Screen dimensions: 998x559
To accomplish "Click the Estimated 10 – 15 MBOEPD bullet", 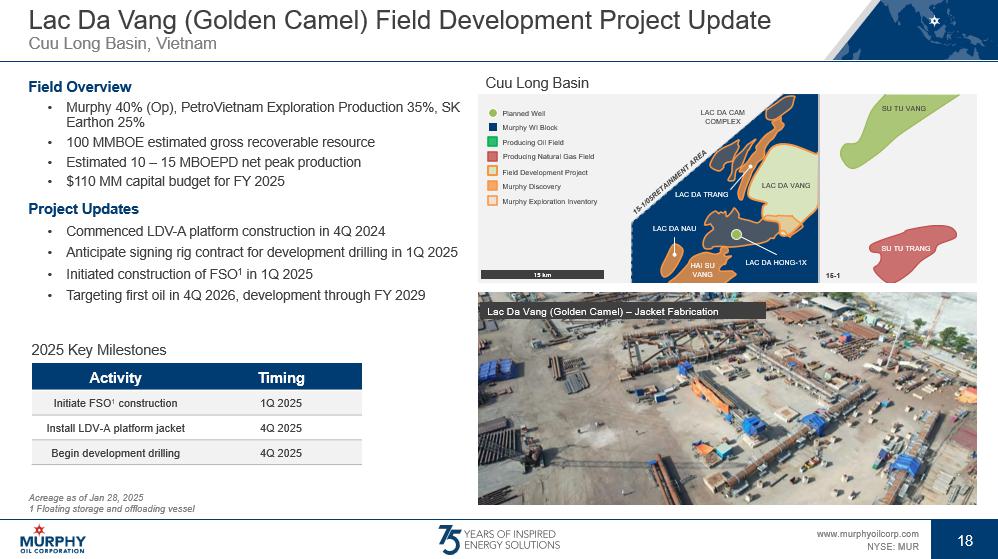I will (213, 162).
